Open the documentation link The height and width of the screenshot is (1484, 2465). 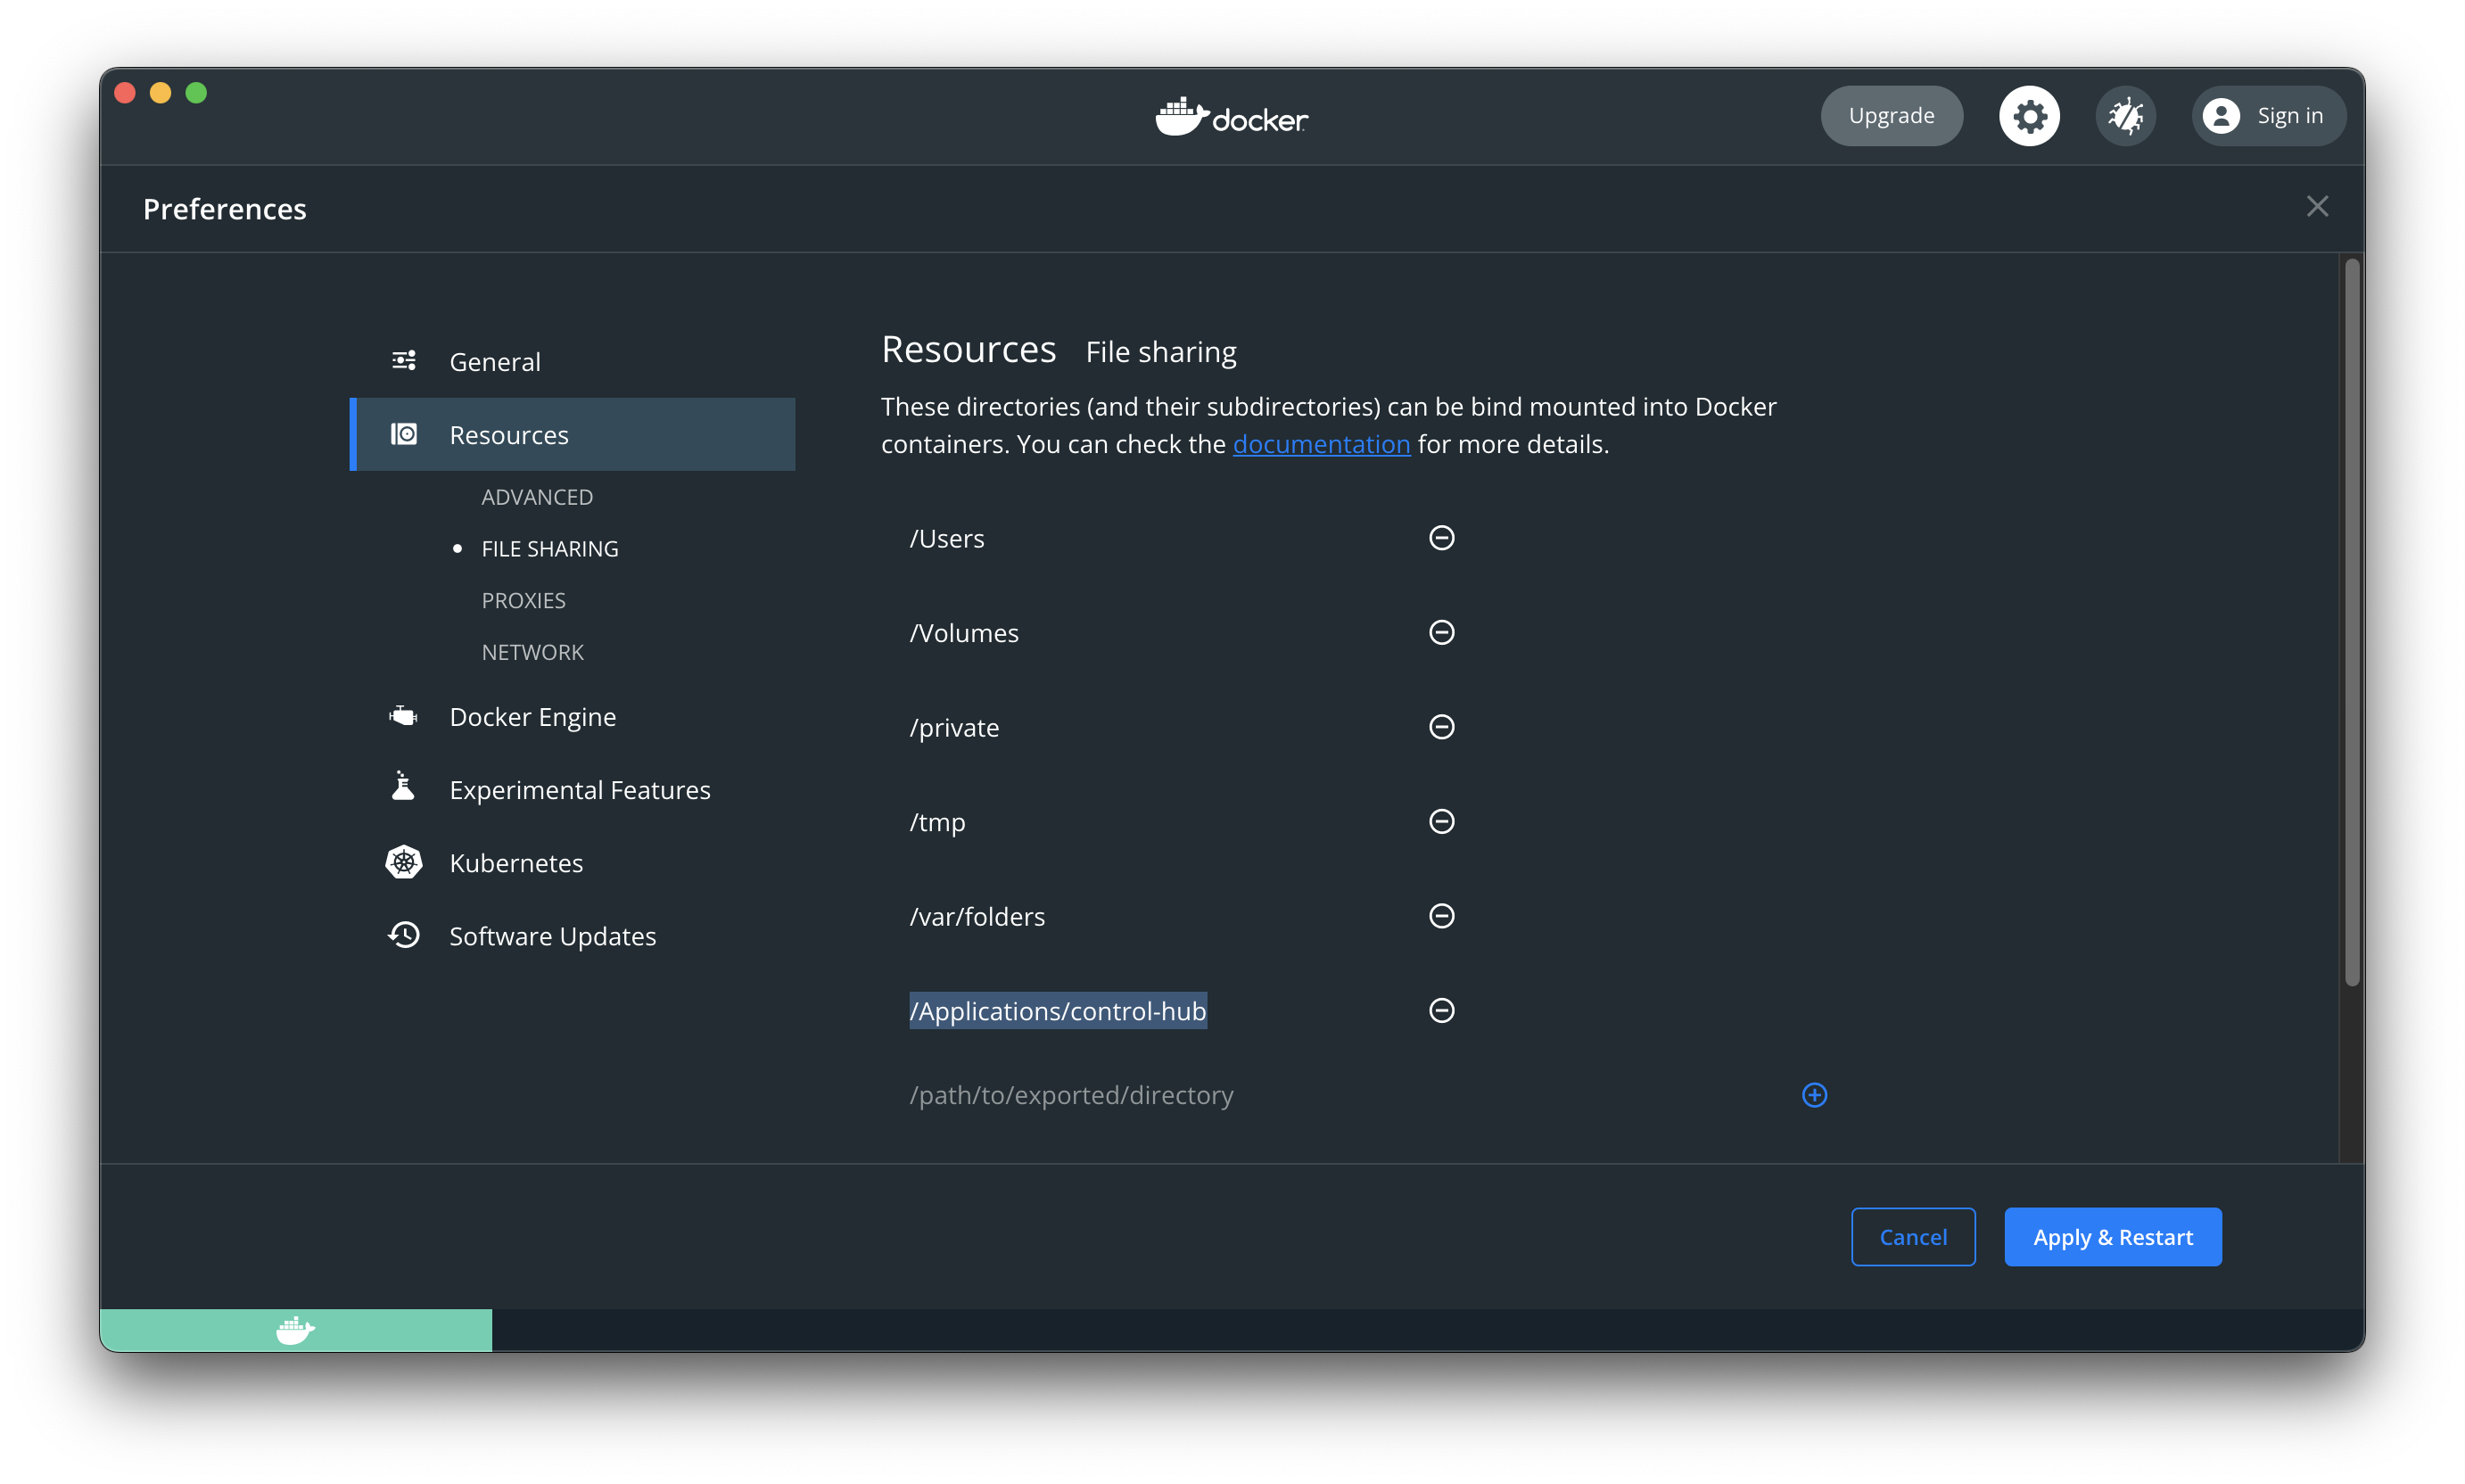coord(1320,444)
